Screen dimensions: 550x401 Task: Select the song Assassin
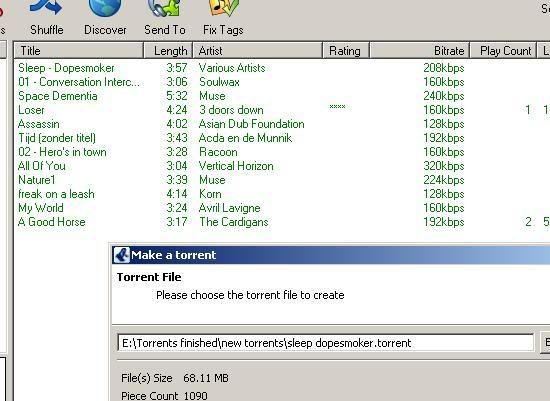(39, 124)
